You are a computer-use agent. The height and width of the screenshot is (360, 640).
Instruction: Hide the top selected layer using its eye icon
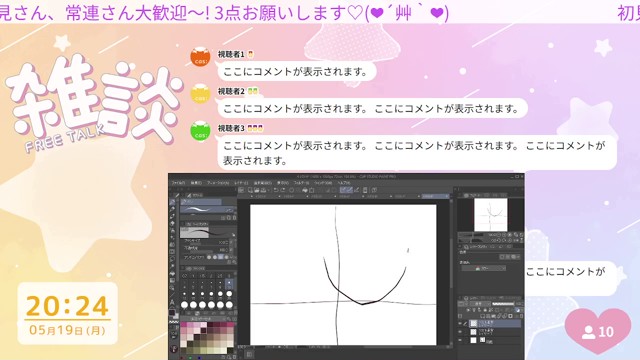pos(460,323)
